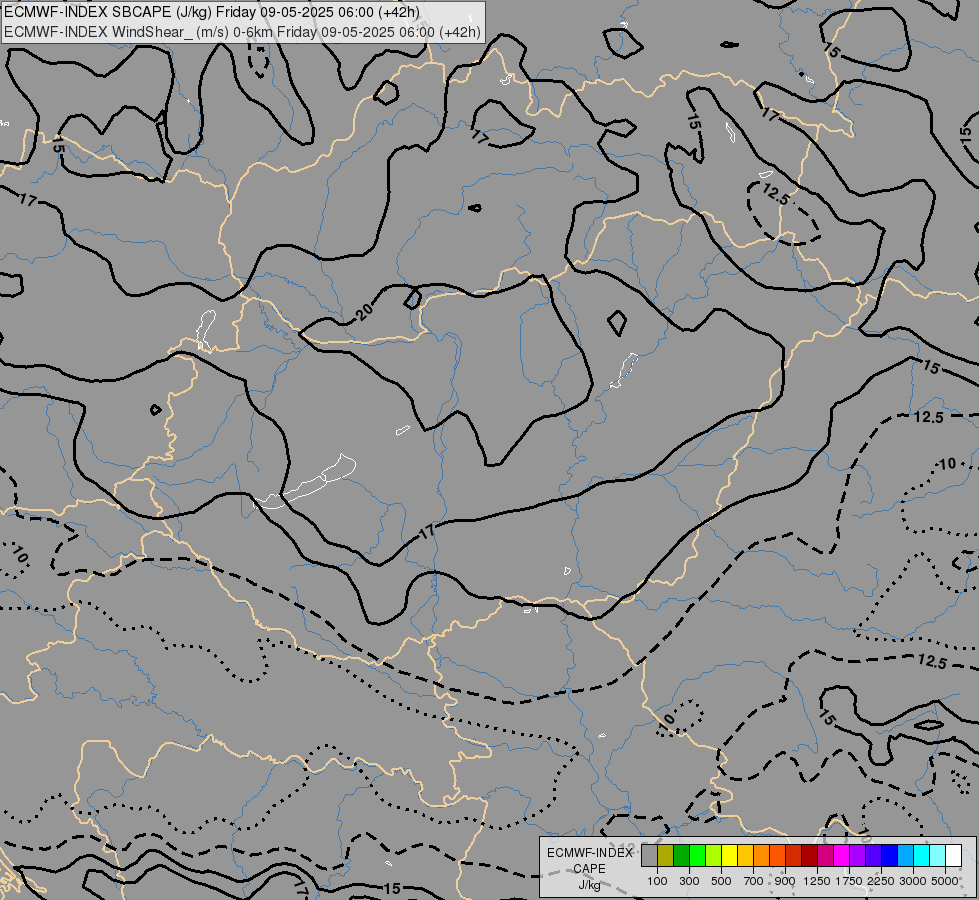Viewport: 979px width, 900px height.
Task: Choose the indigo swatch before the 2250 label
Action: coord(873,855)
